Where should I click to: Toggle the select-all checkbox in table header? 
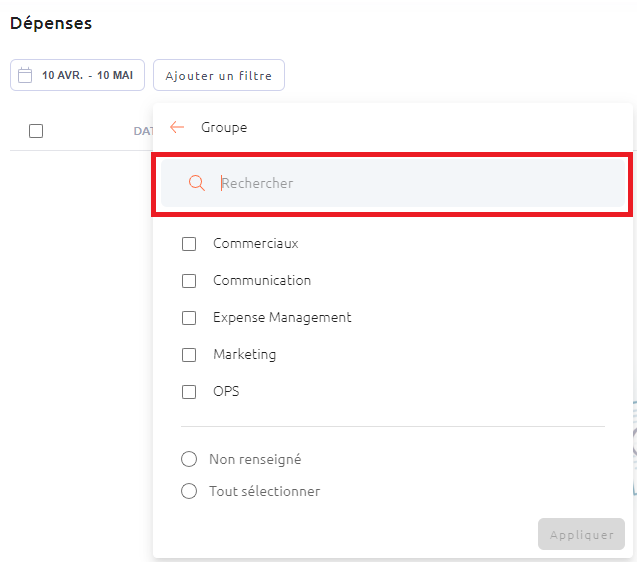36,131
